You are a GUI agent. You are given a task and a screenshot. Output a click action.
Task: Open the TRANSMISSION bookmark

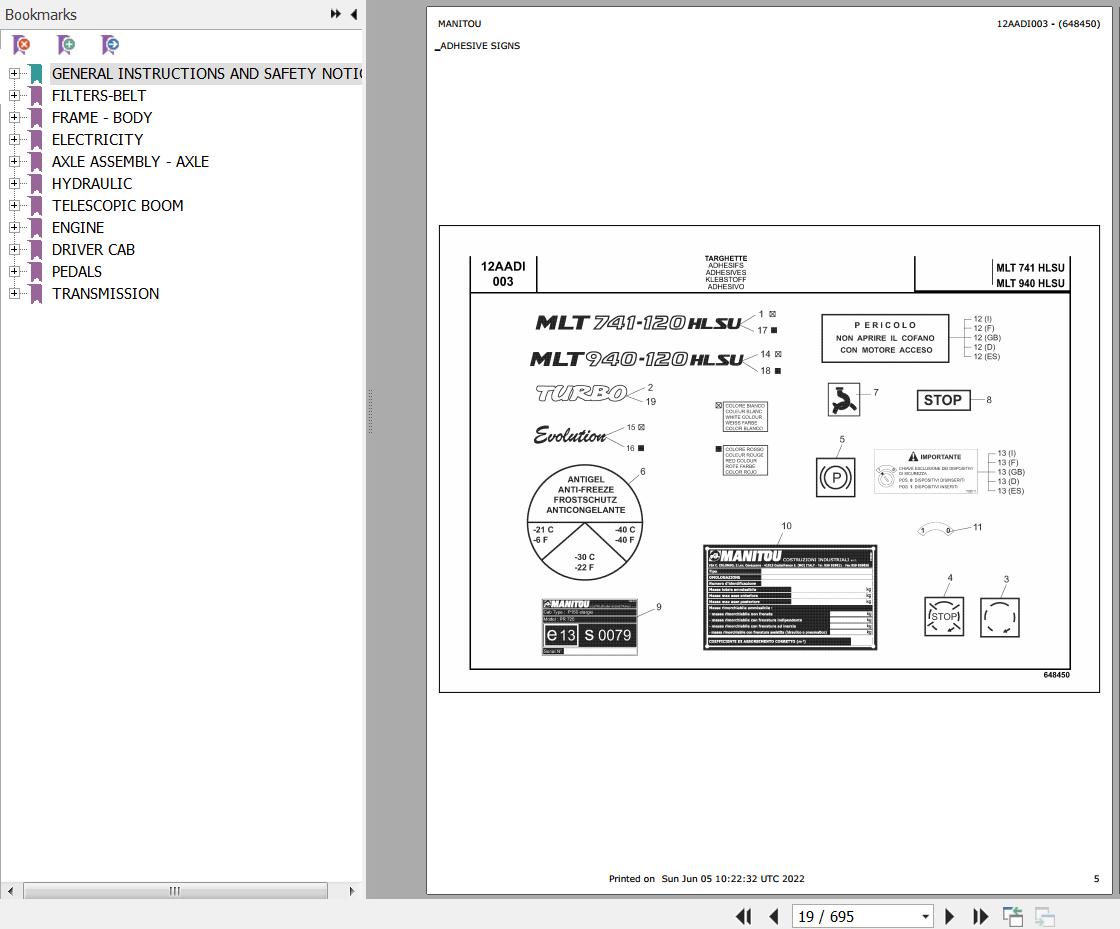click(x=105, y=293)
